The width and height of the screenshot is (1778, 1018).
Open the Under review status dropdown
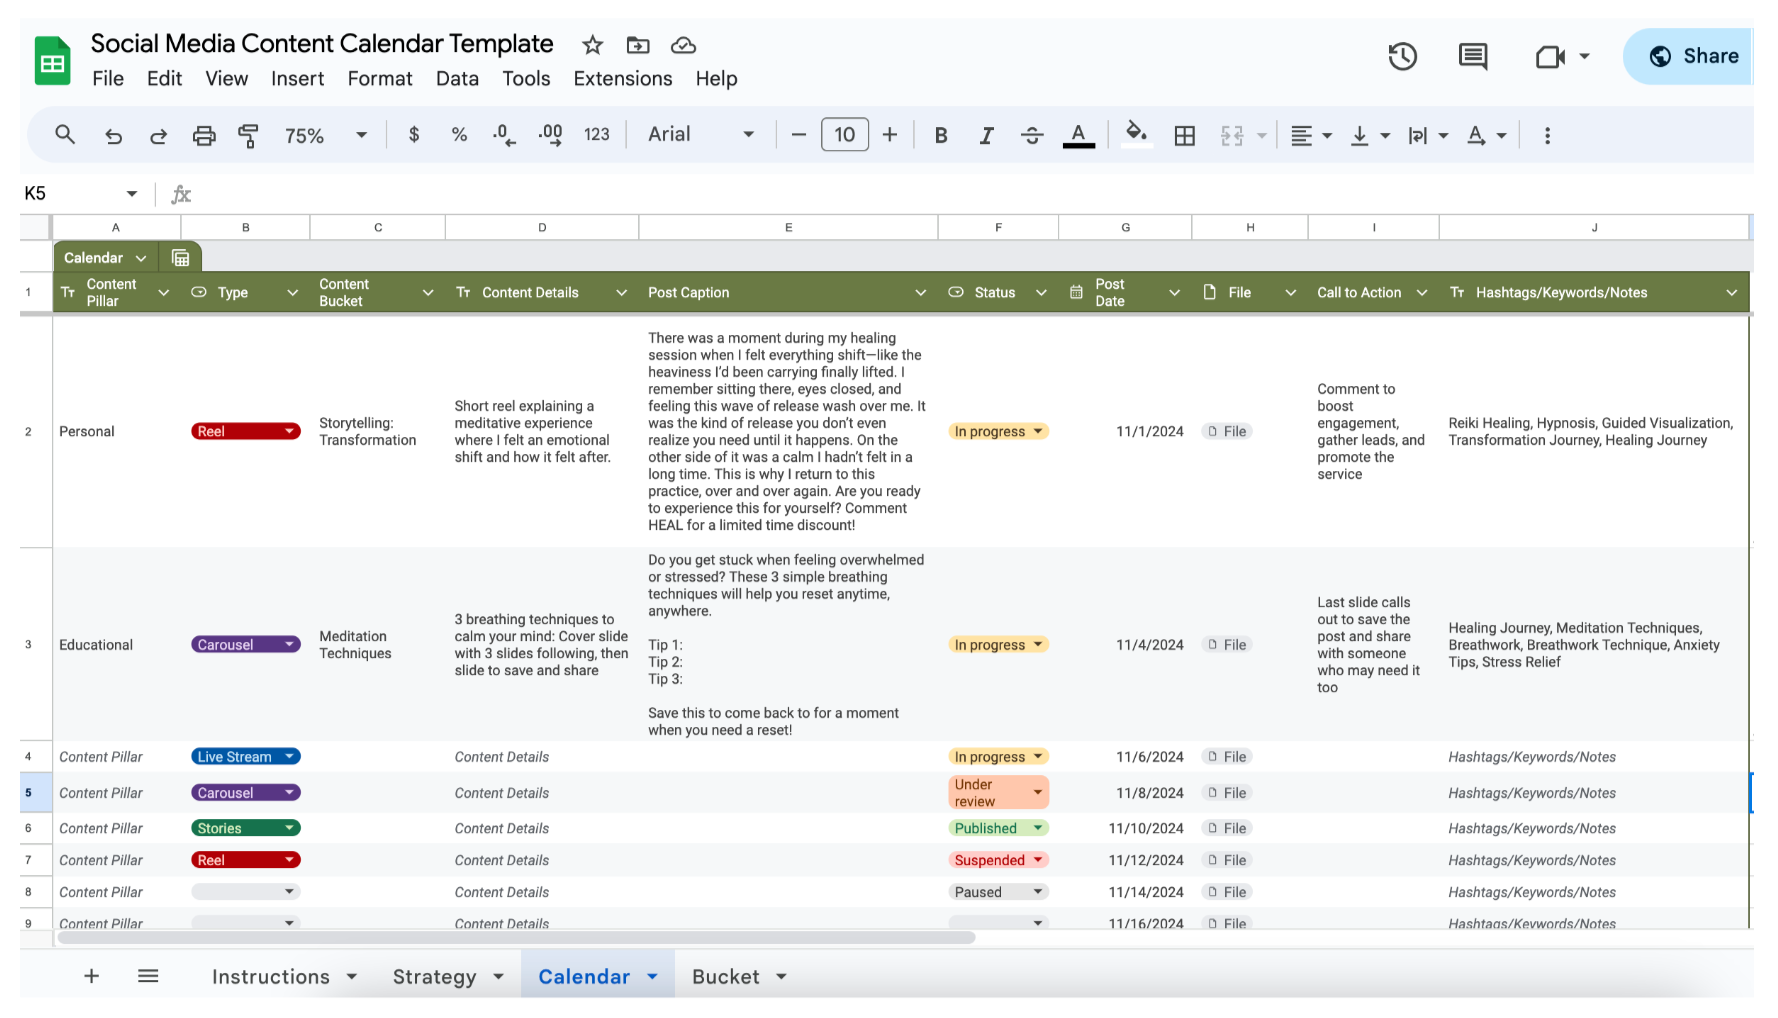(x=998, y=792)
